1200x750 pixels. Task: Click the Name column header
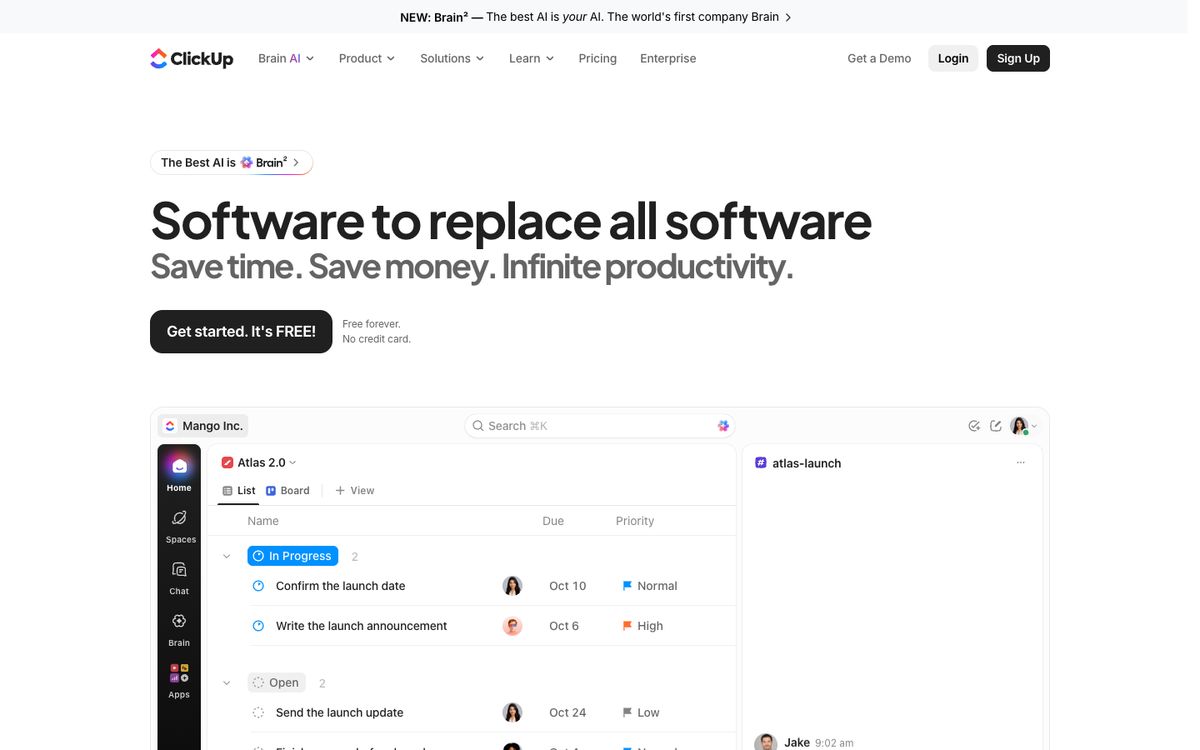pyautogui.click(x=263, y=521)
